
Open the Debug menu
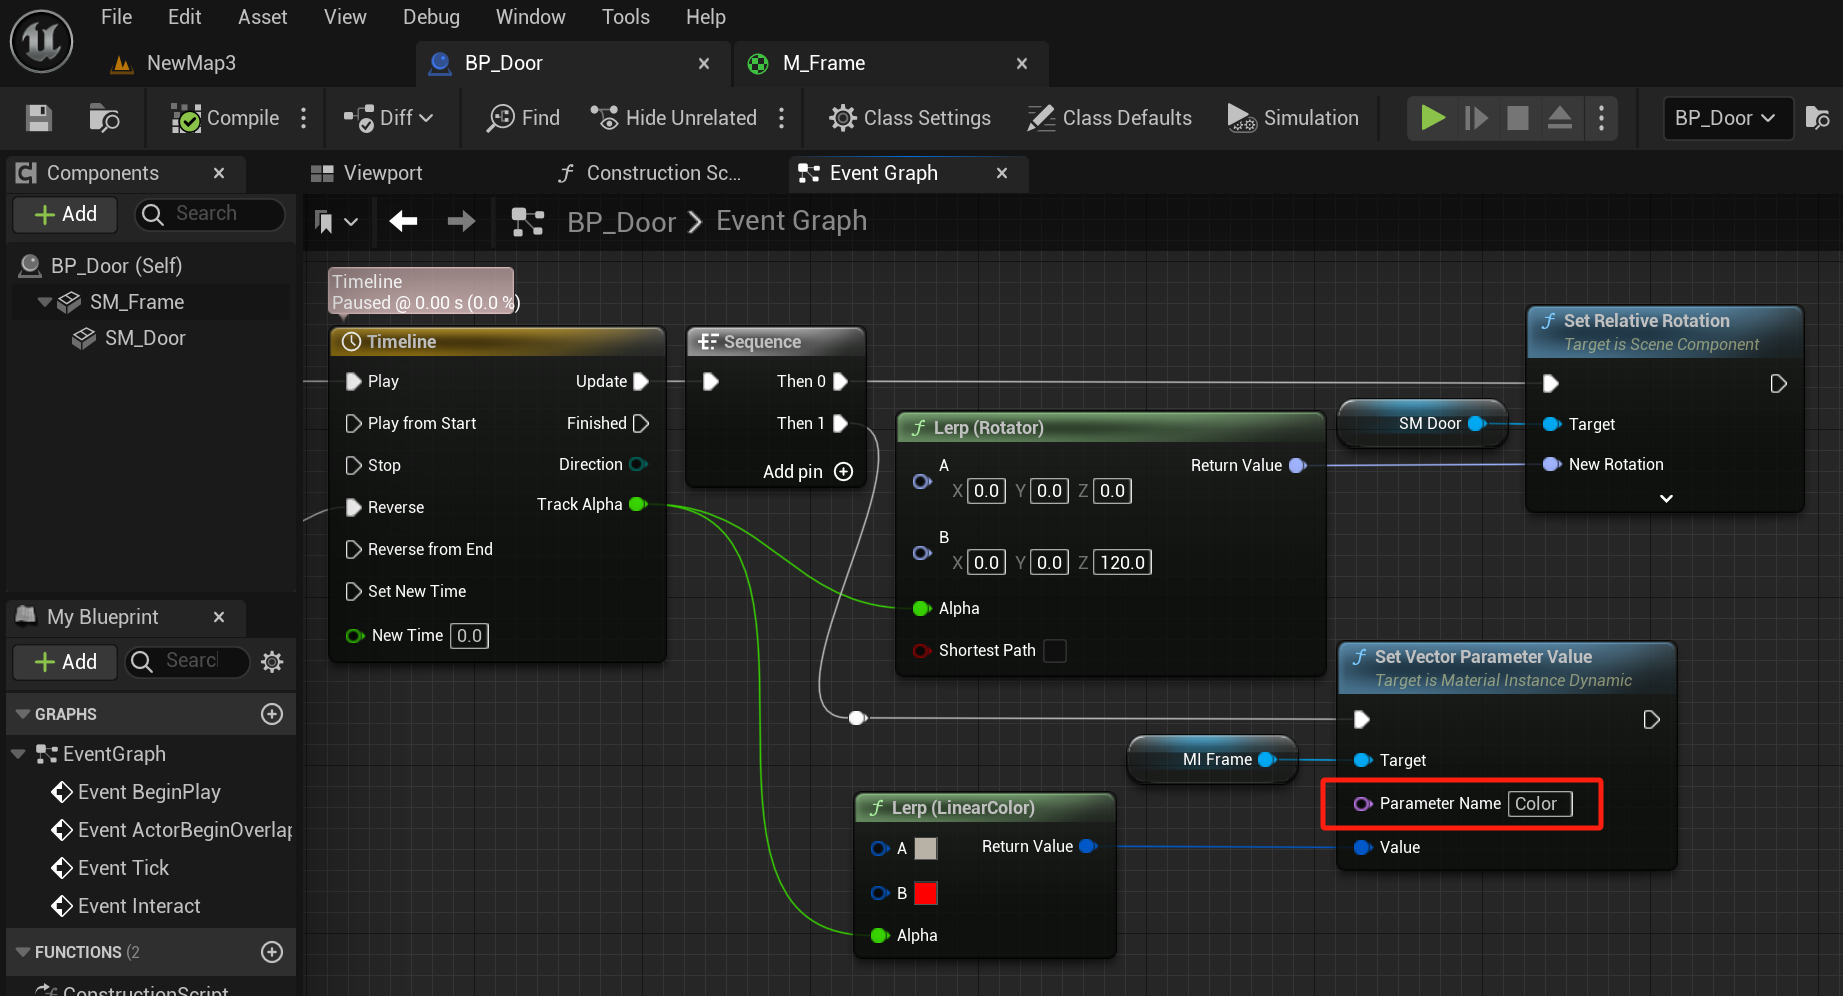[x=431, y=17]
